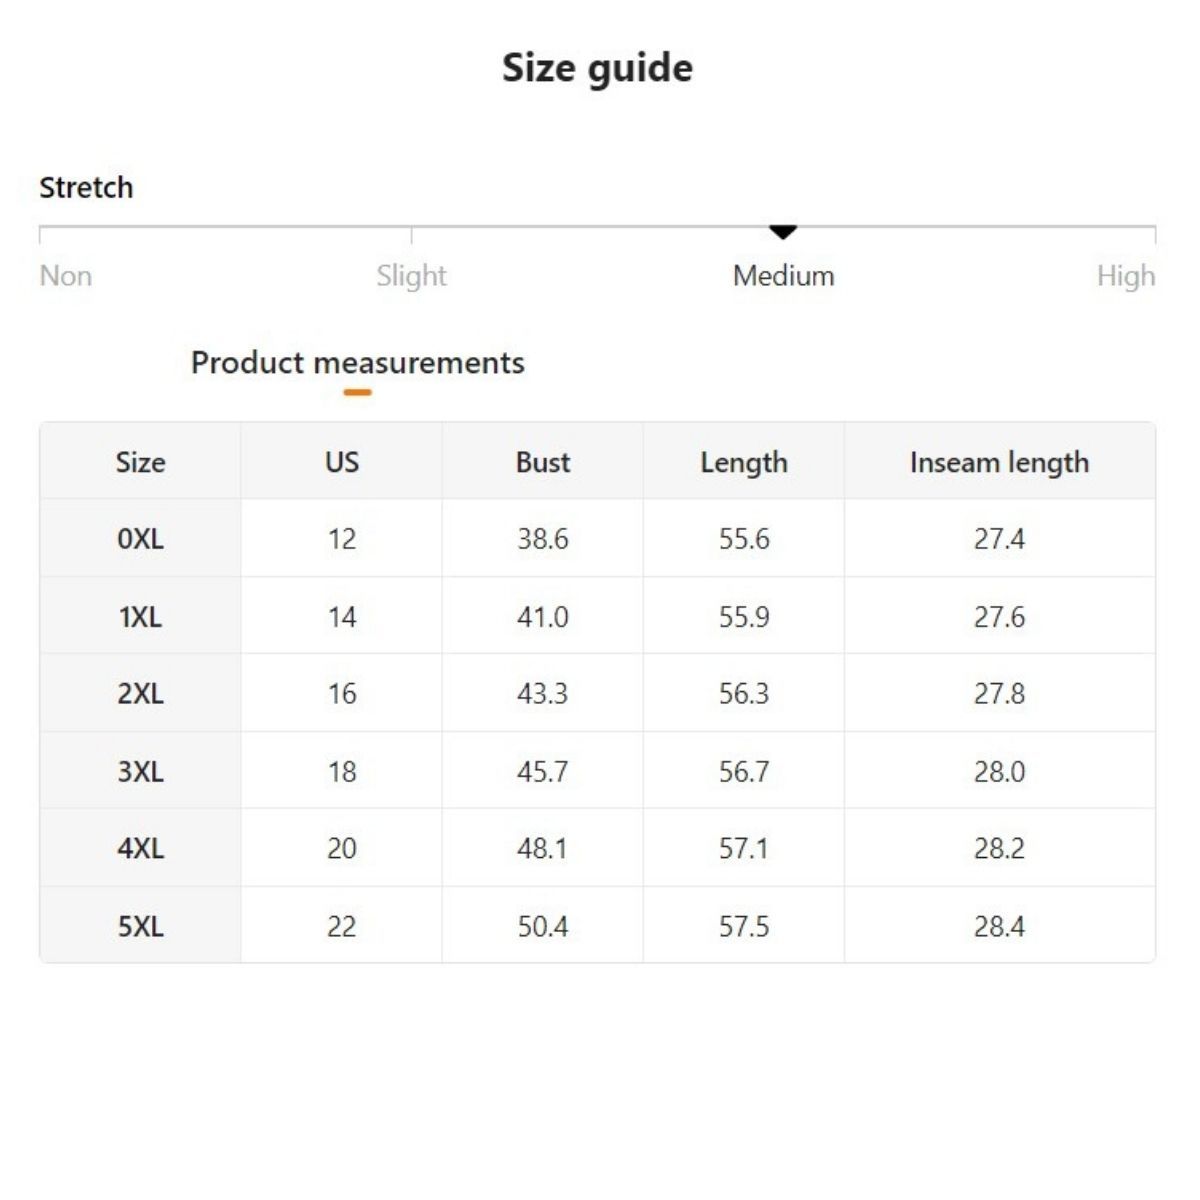Click the Stretch section label
Image resolution: width=1200 pixels, height=1200 pixels.
[86, 187]
